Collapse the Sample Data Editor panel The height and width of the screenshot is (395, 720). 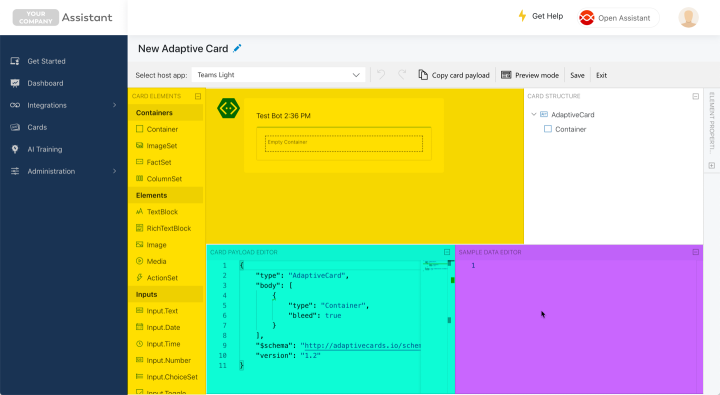[696, 252]
